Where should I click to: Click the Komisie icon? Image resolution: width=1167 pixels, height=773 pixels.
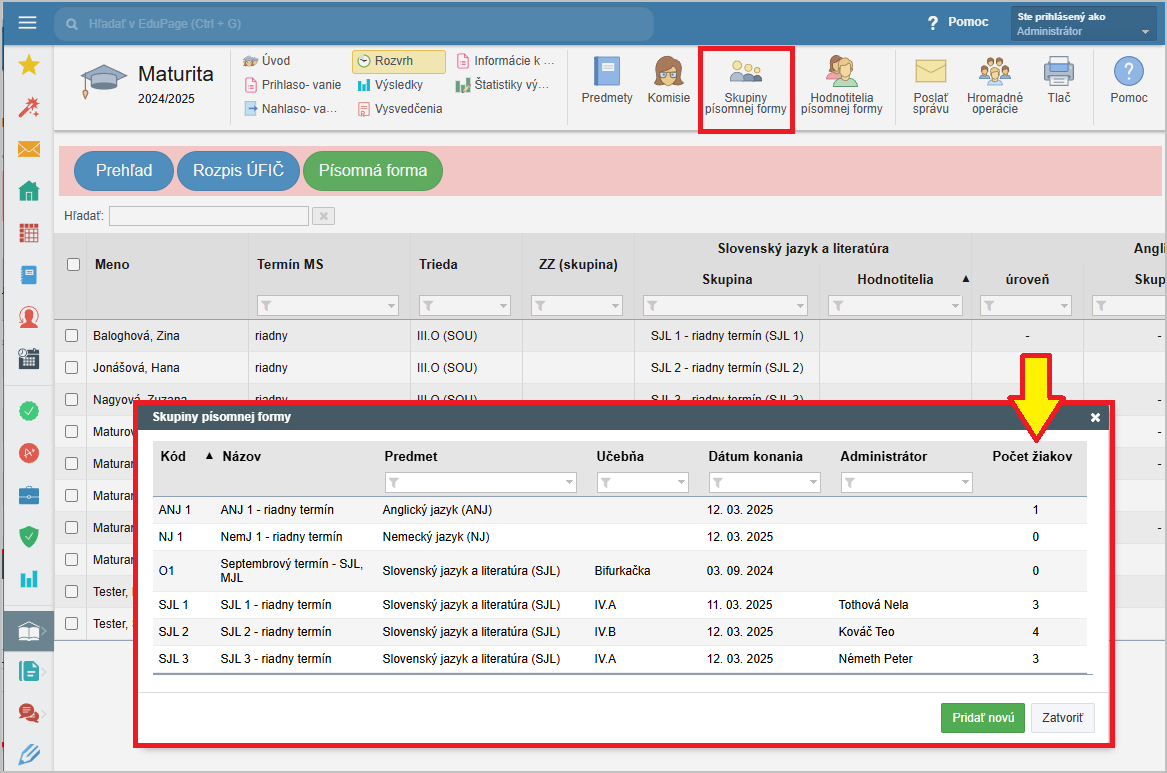(668, 79)
